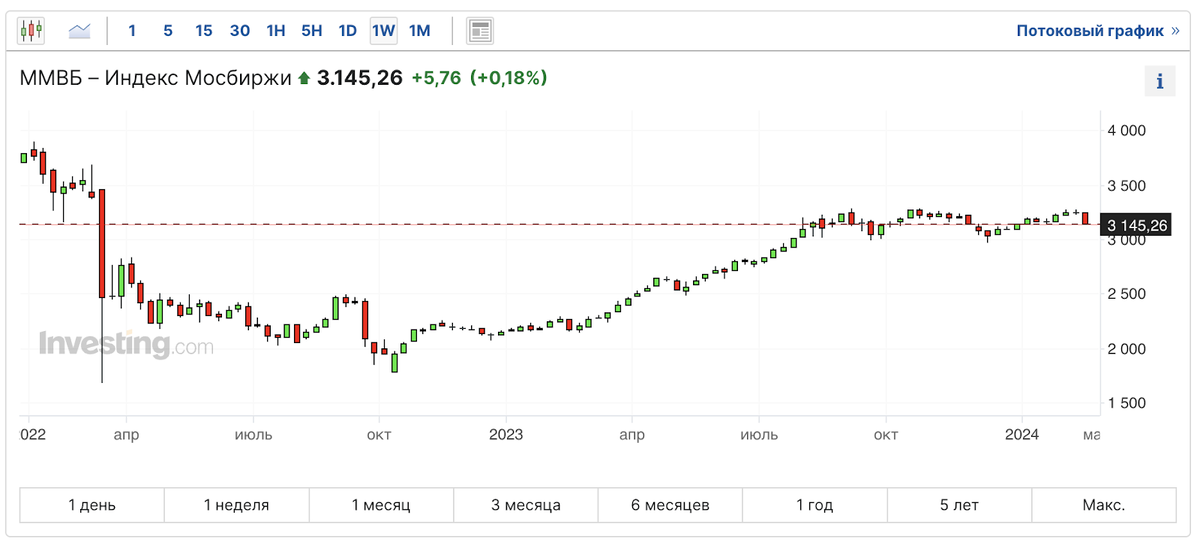Show the 1 неделя range
This screenshot has height=545, width=1200.
(x=237, y=505)
